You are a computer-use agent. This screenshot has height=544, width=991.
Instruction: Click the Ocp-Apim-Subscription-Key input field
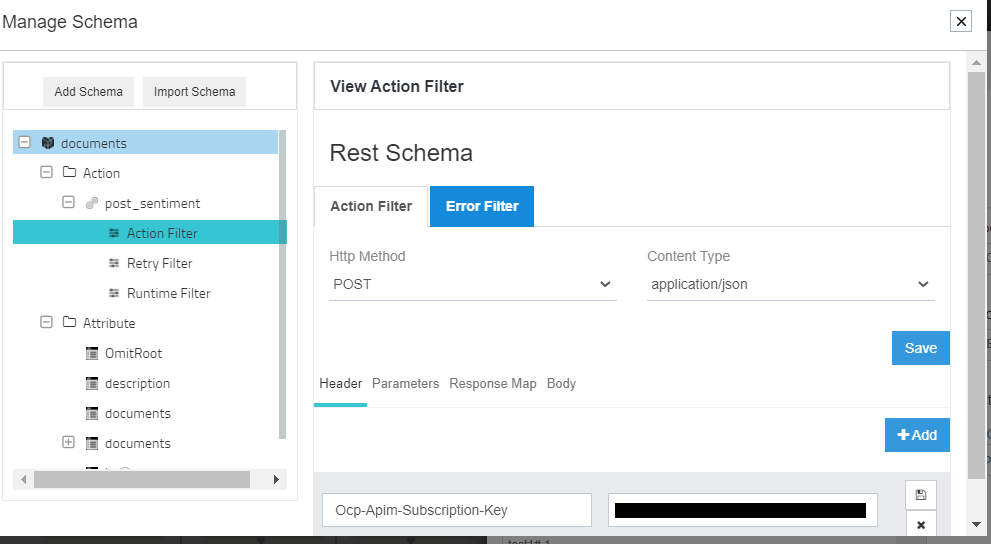pos(457,510)
